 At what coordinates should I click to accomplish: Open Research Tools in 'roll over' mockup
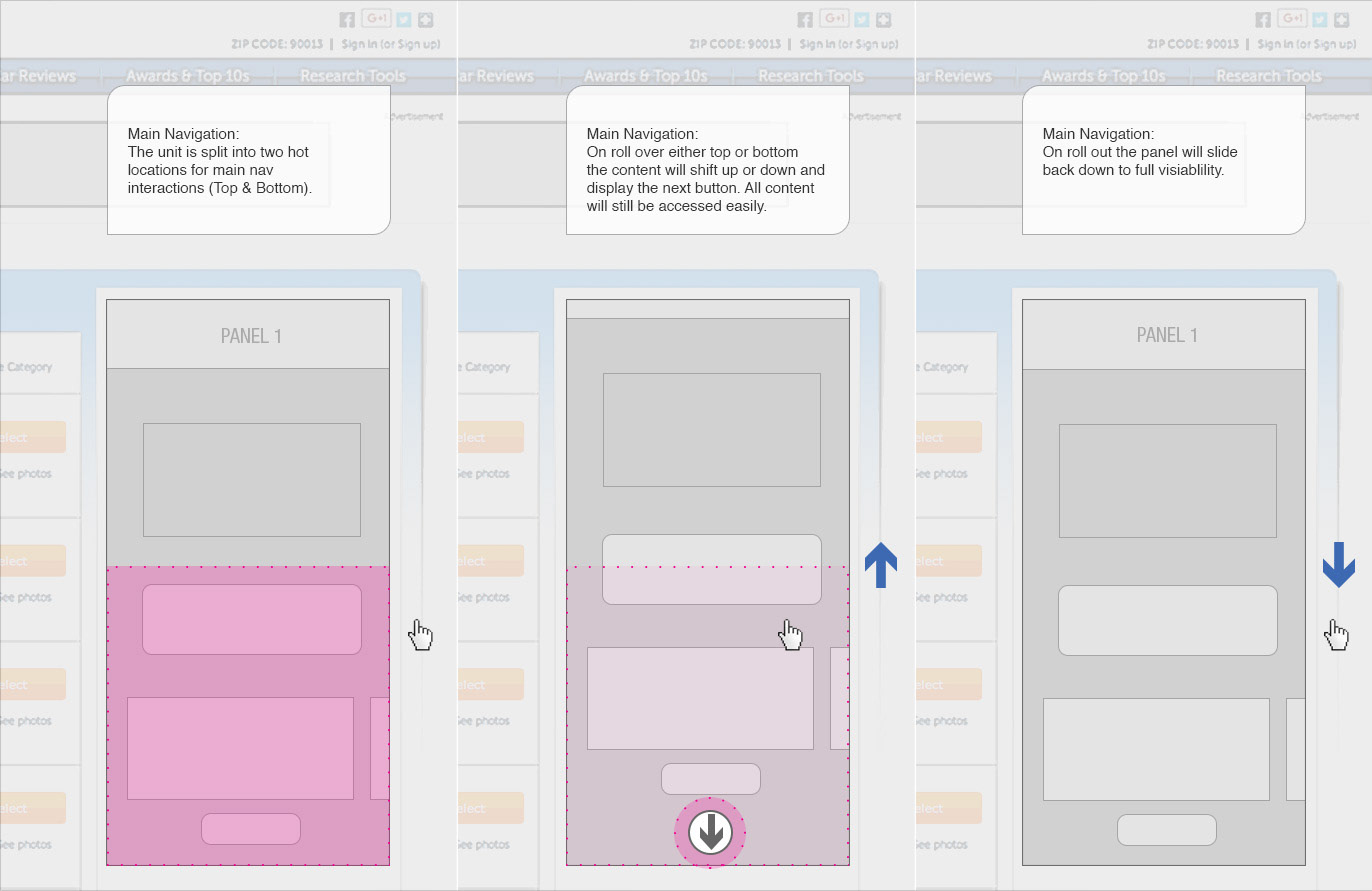811,76
